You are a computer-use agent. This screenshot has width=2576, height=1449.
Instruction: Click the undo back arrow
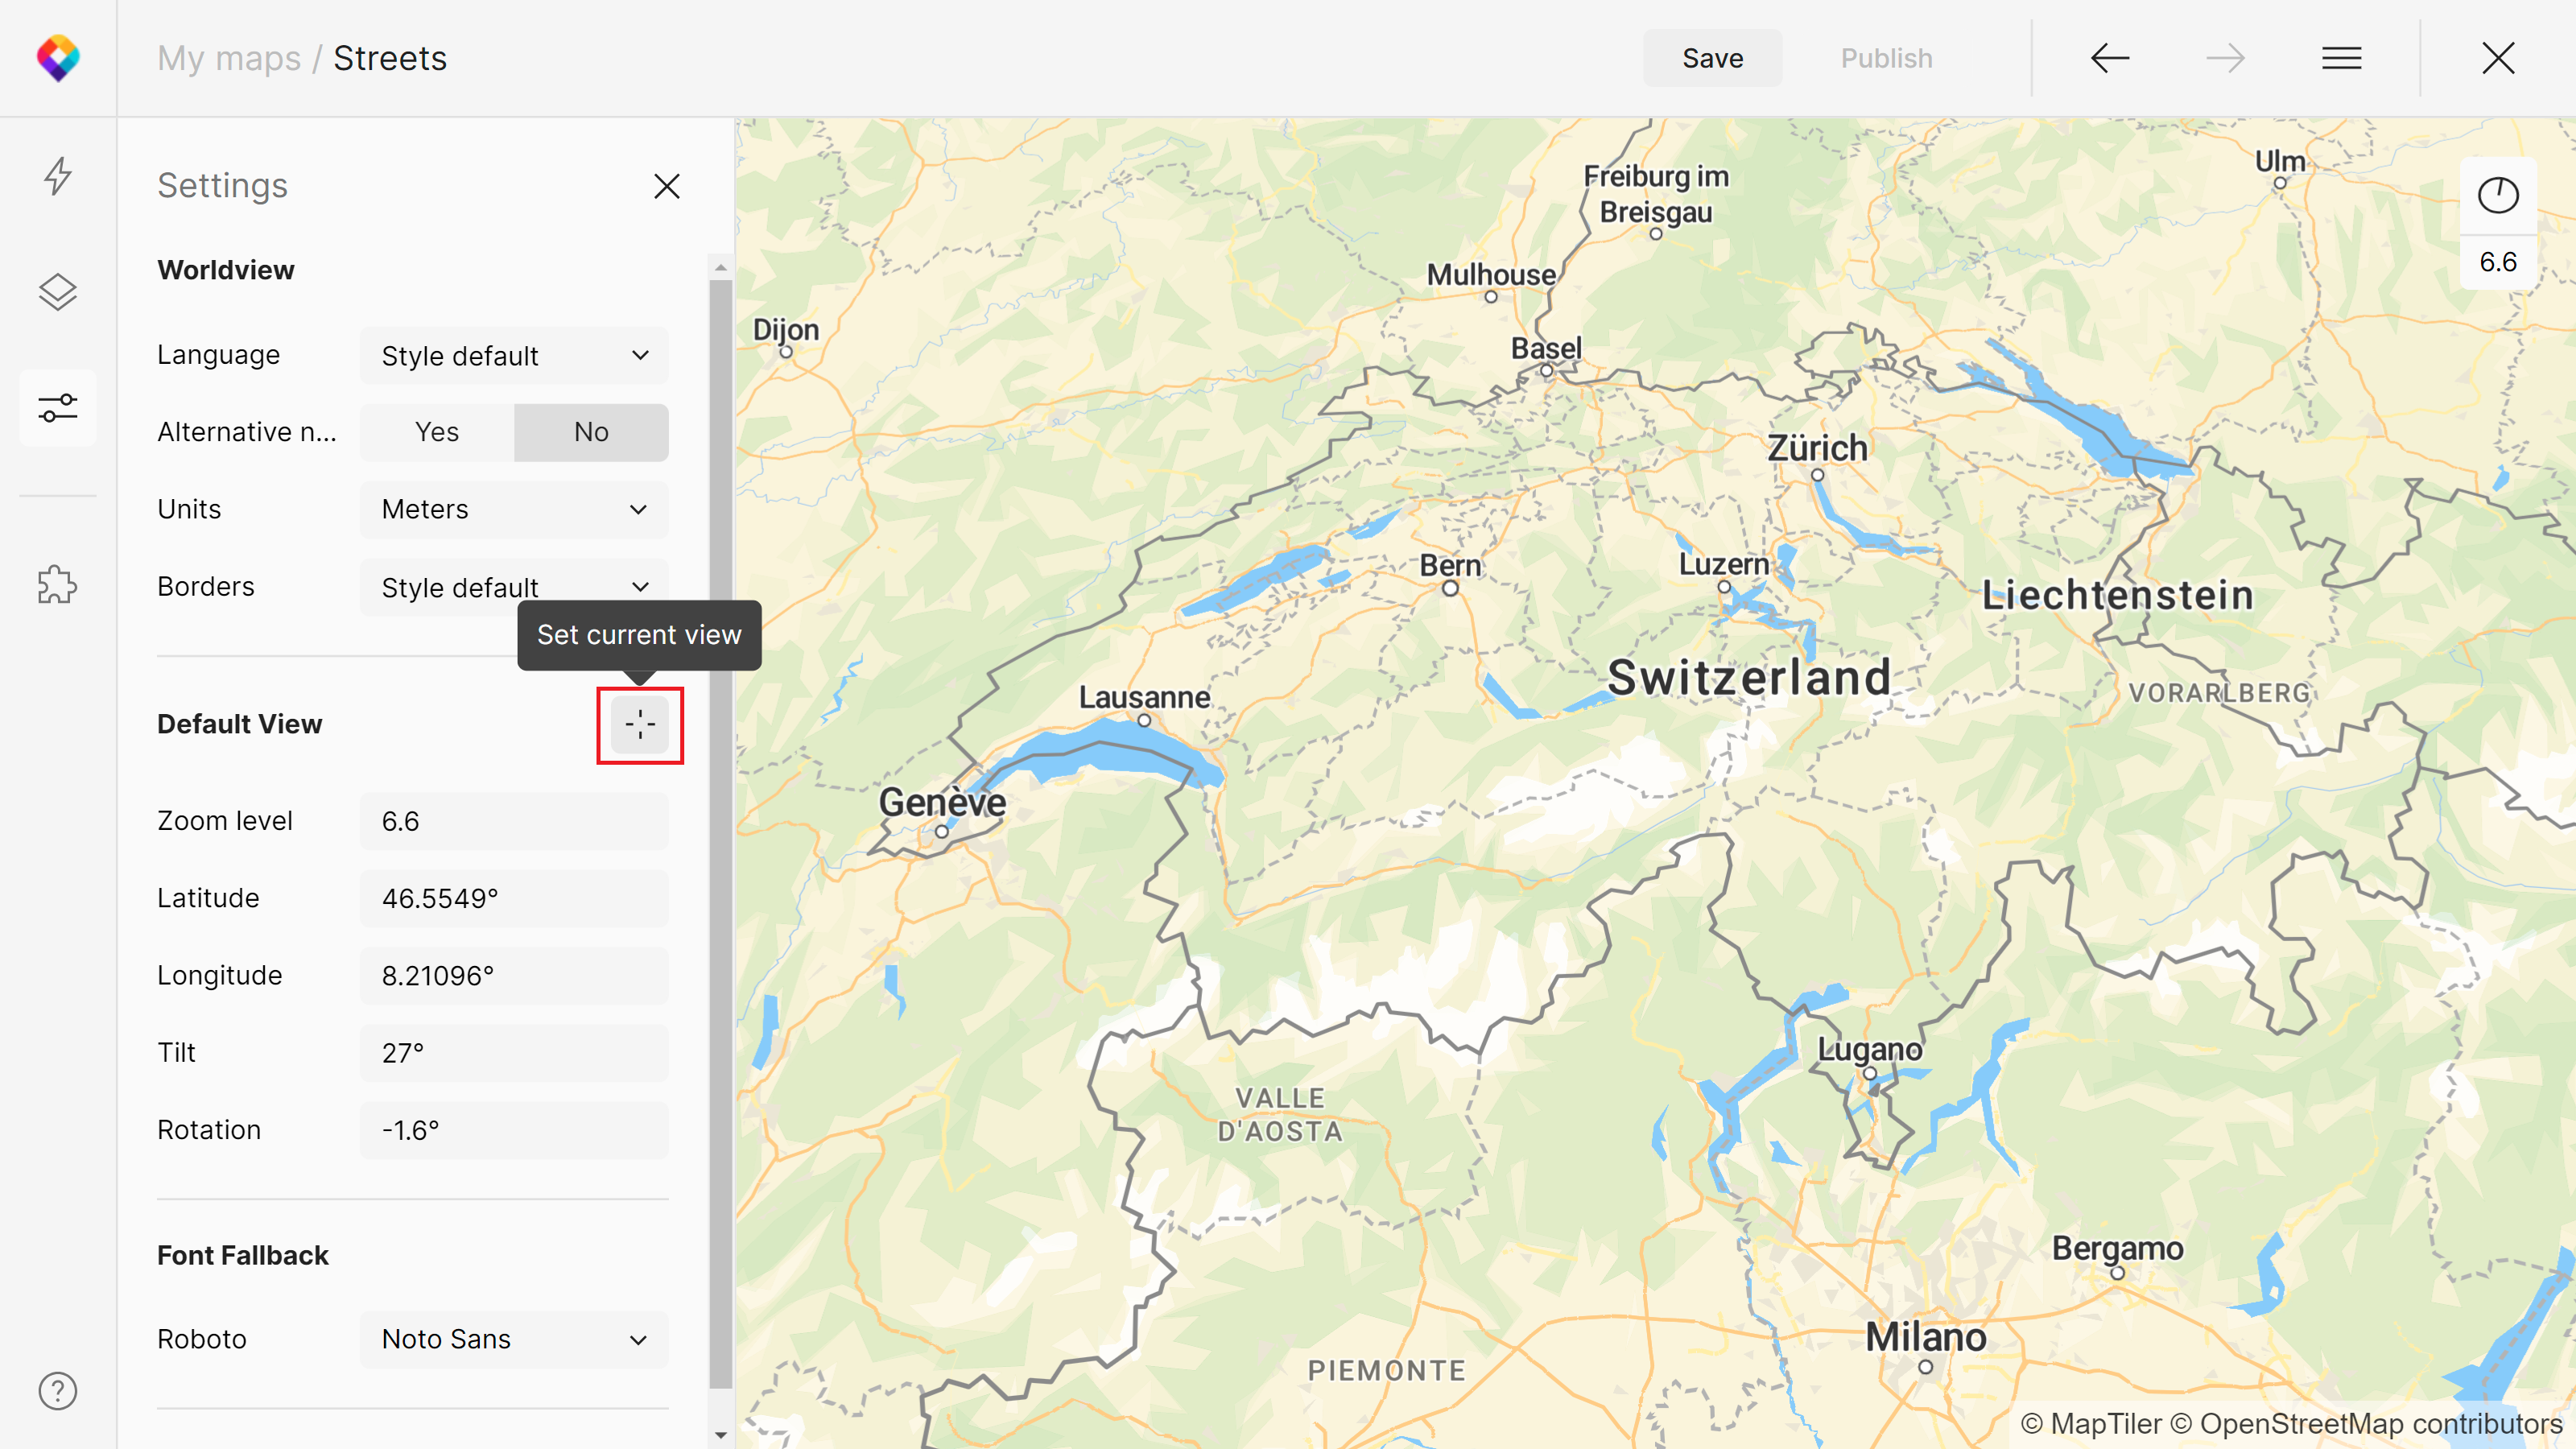coord(2110,58)
